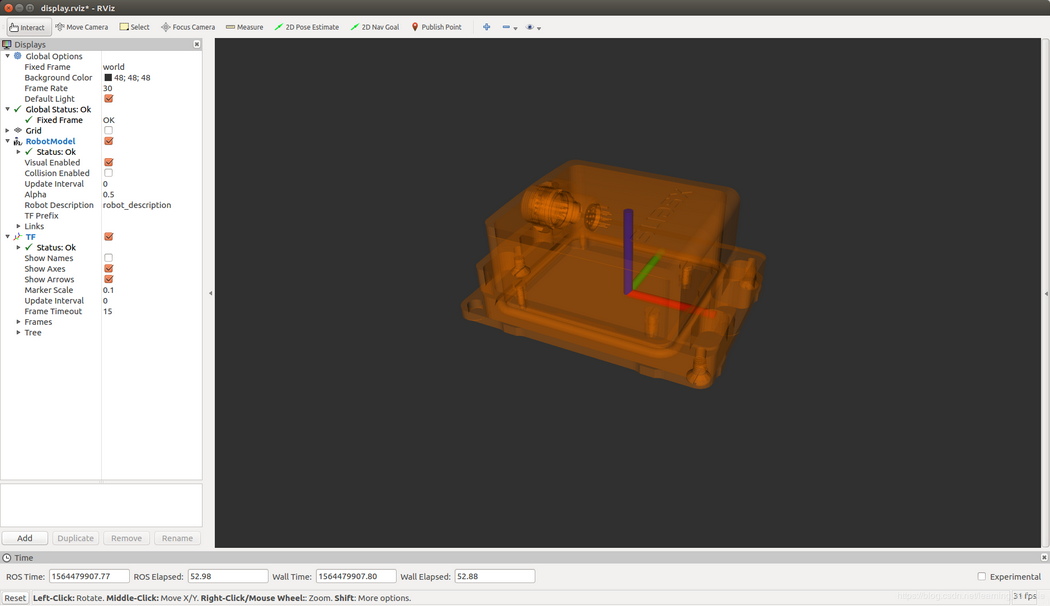The height and width of the screenshot is (606, 1050).
Task: Activate the Move Camera tool
Action: coord(82,27)
